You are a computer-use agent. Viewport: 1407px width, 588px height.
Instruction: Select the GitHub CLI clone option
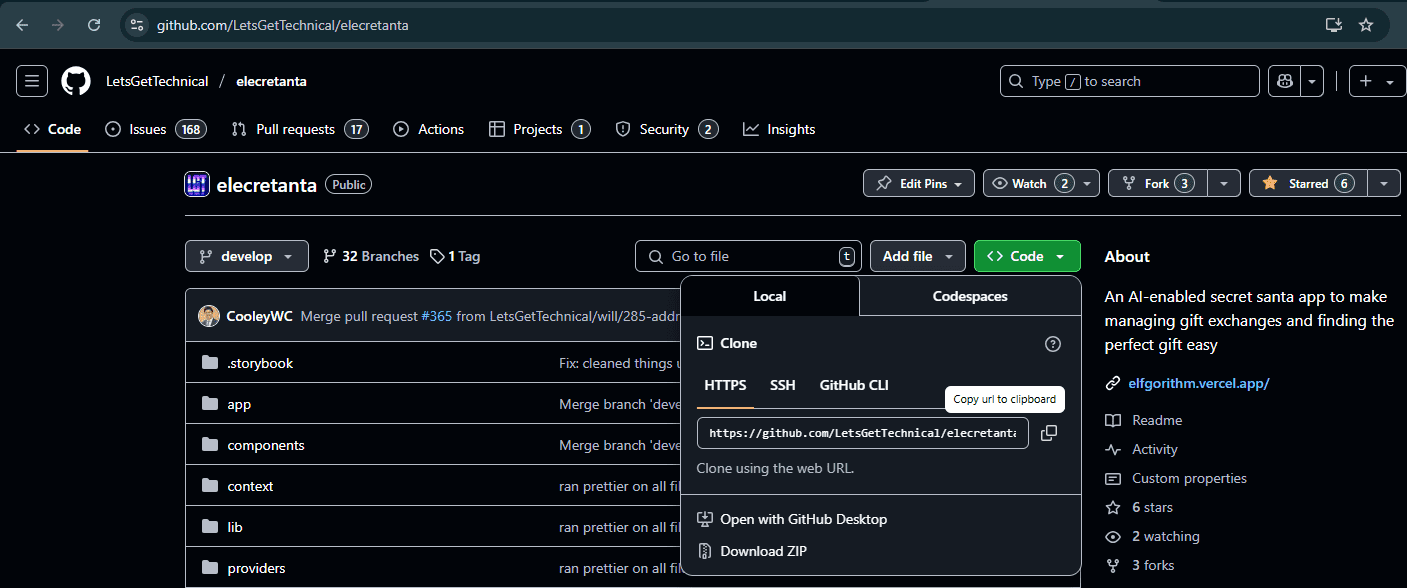pos(854,385)
